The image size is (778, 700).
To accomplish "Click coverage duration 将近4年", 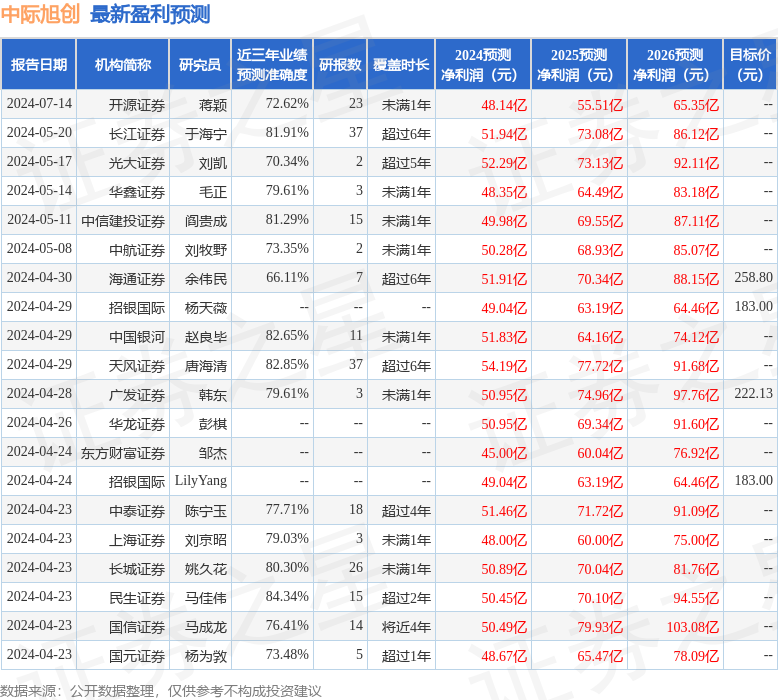I will 406,628.
